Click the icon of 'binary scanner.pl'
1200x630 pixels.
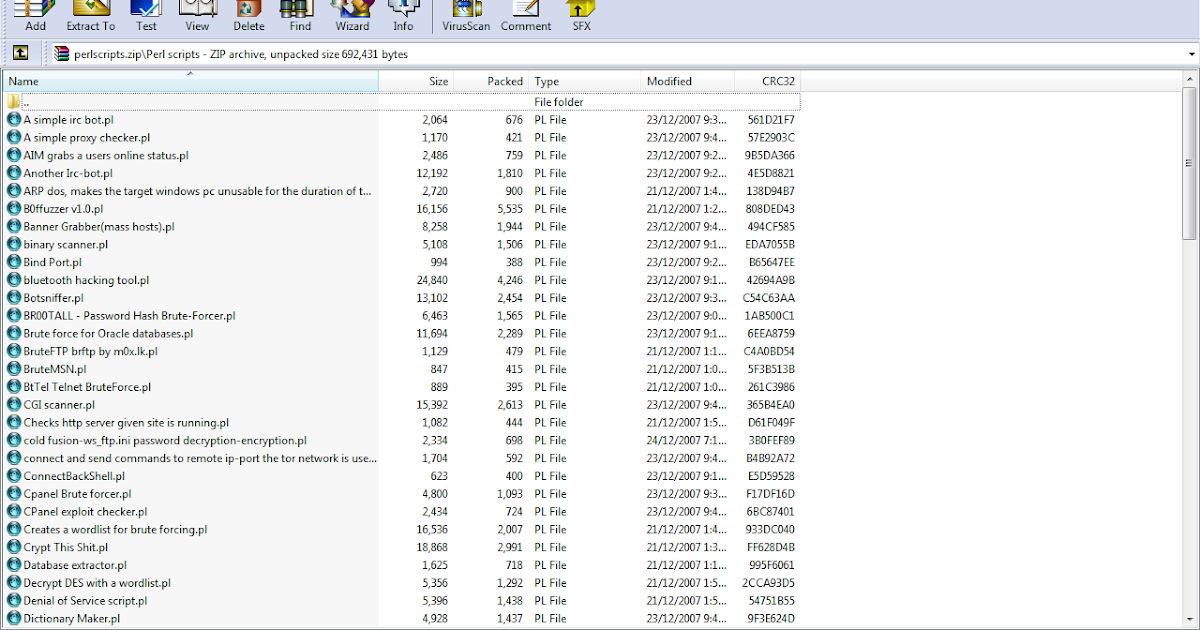14,244
